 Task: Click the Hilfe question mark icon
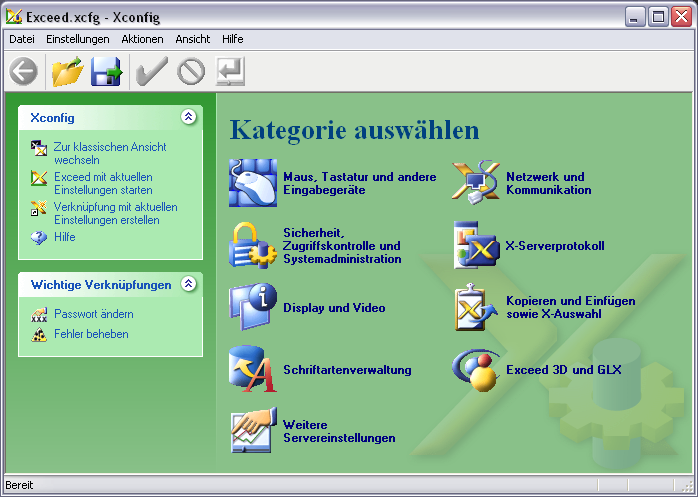coord(39,237)
